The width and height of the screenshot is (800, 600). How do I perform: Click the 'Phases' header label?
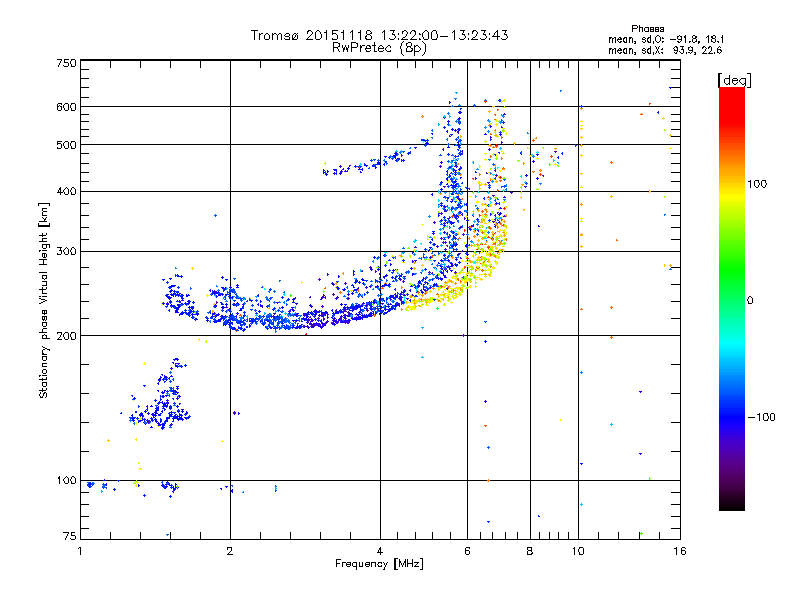click(647, 29)
